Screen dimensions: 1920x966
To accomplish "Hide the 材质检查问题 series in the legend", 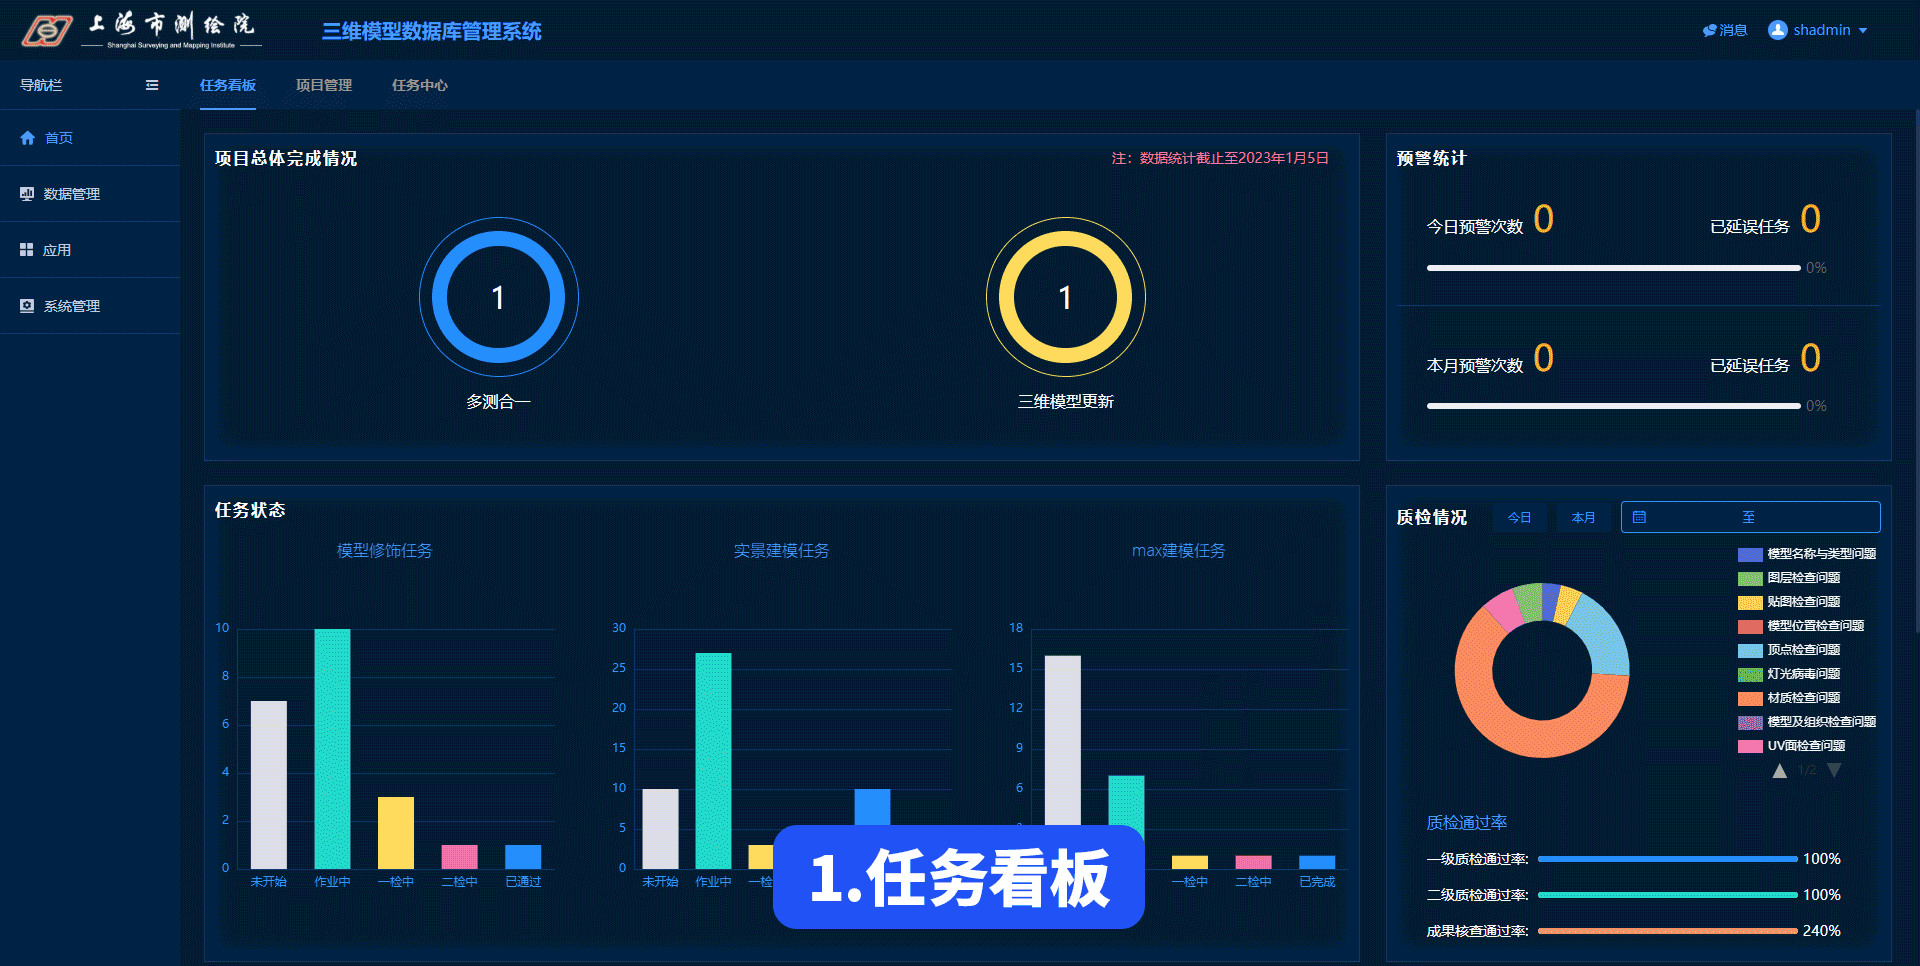I will click(x=1750, y=698).
